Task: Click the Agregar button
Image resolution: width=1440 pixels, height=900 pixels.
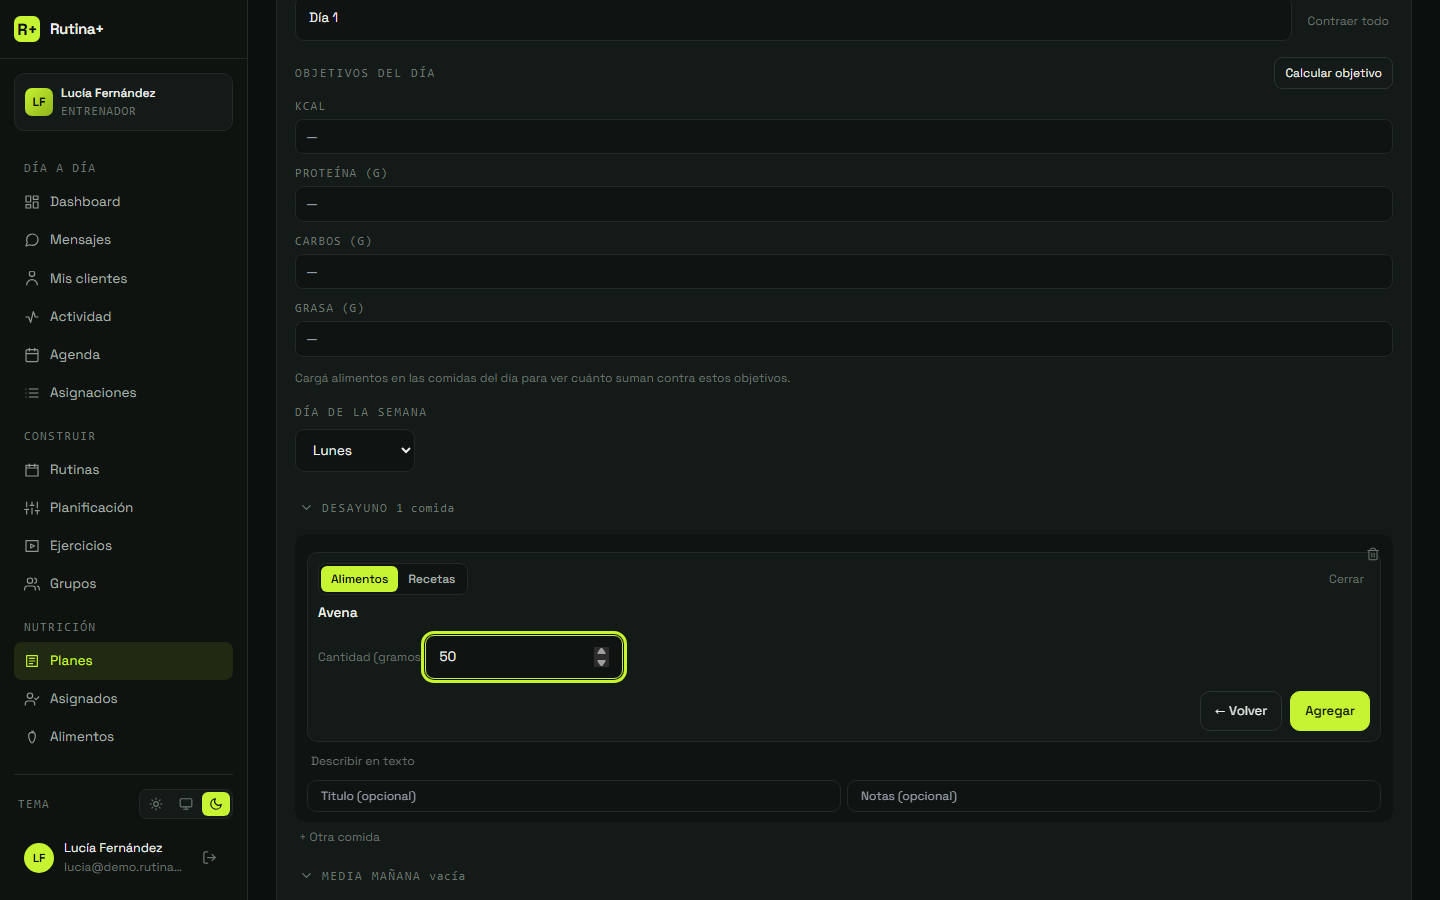Action: (1330, 711)
